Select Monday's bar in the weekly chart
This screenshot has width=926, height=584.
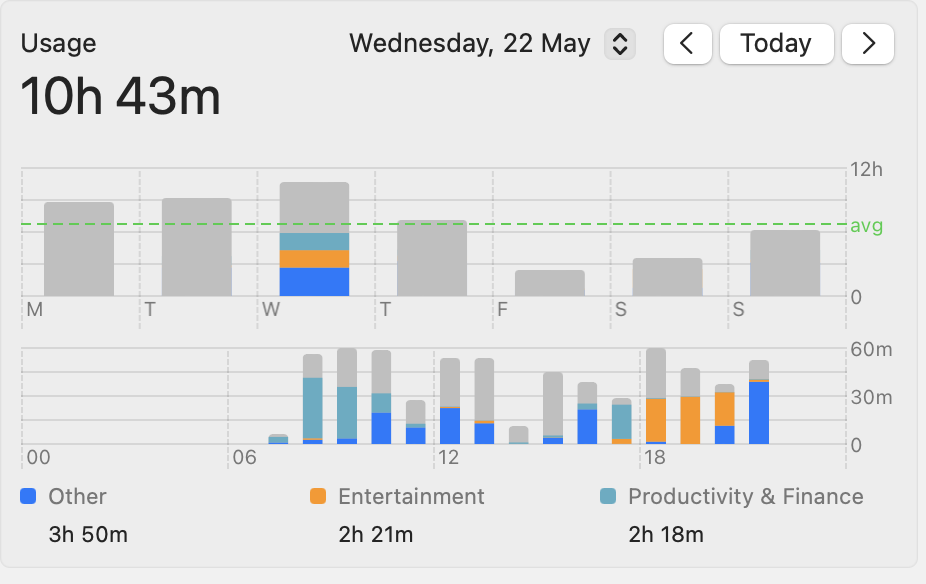[x=79, y=249]
